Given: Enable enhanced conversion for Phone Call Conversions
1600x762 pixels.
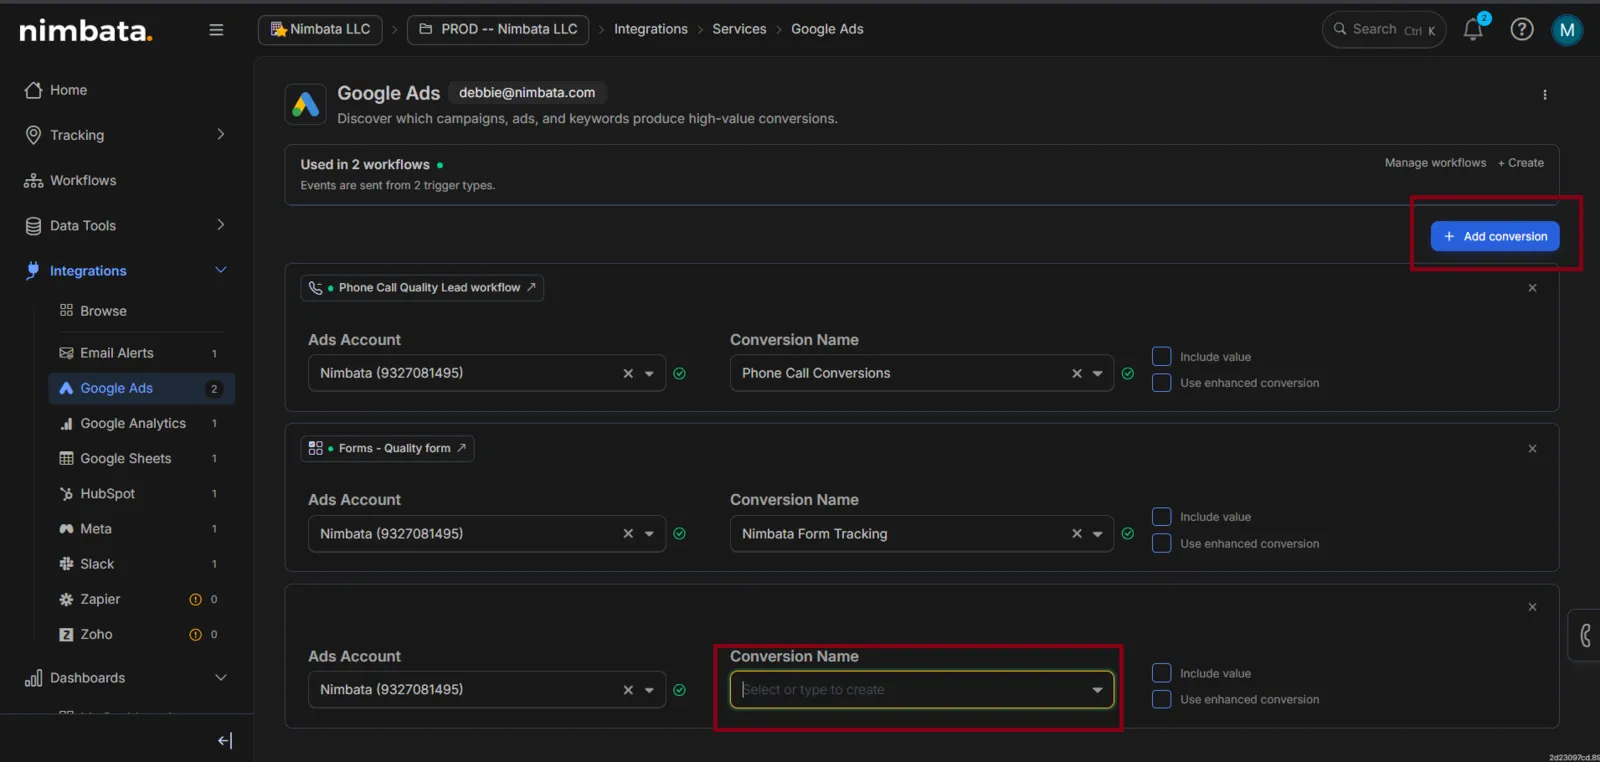Looking at the screenshot, I should (1161, 383).
